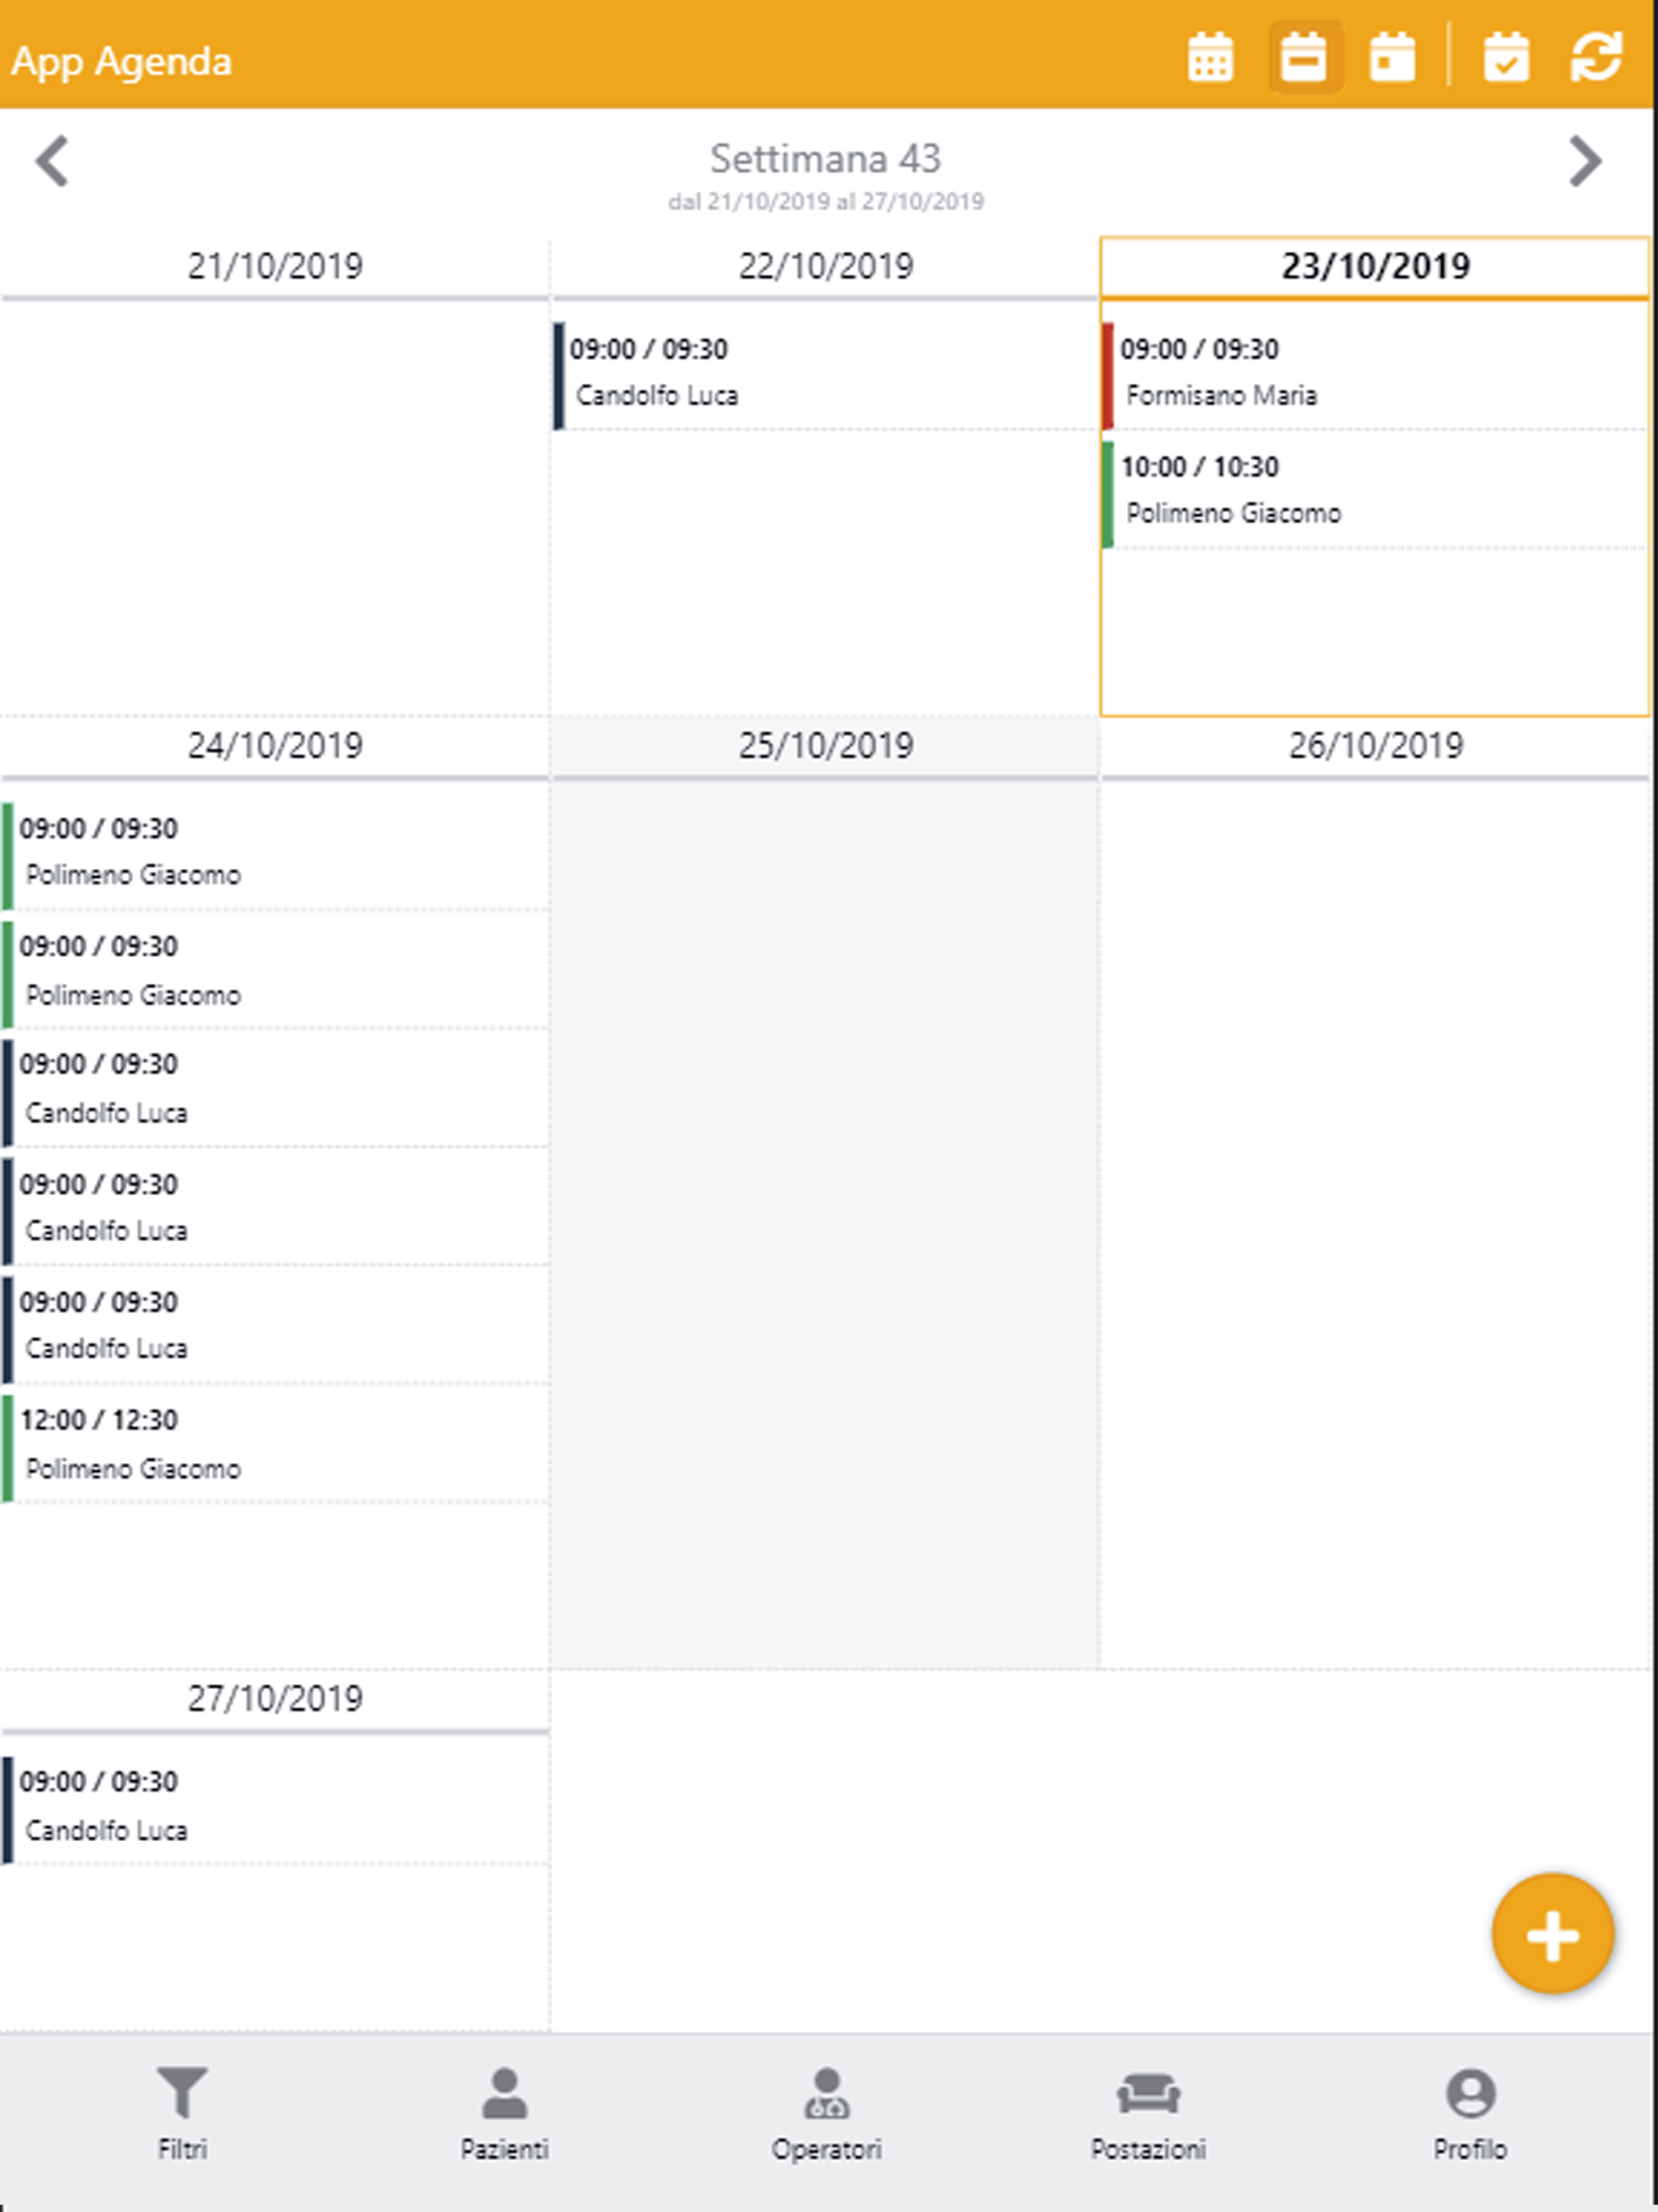Image resolution: width=1658 pixels, height=2212 pixels.
Task: Open Polimeno Giacomo 10:00 / 10:30 appointment
Action: (x=1375, y=493)
